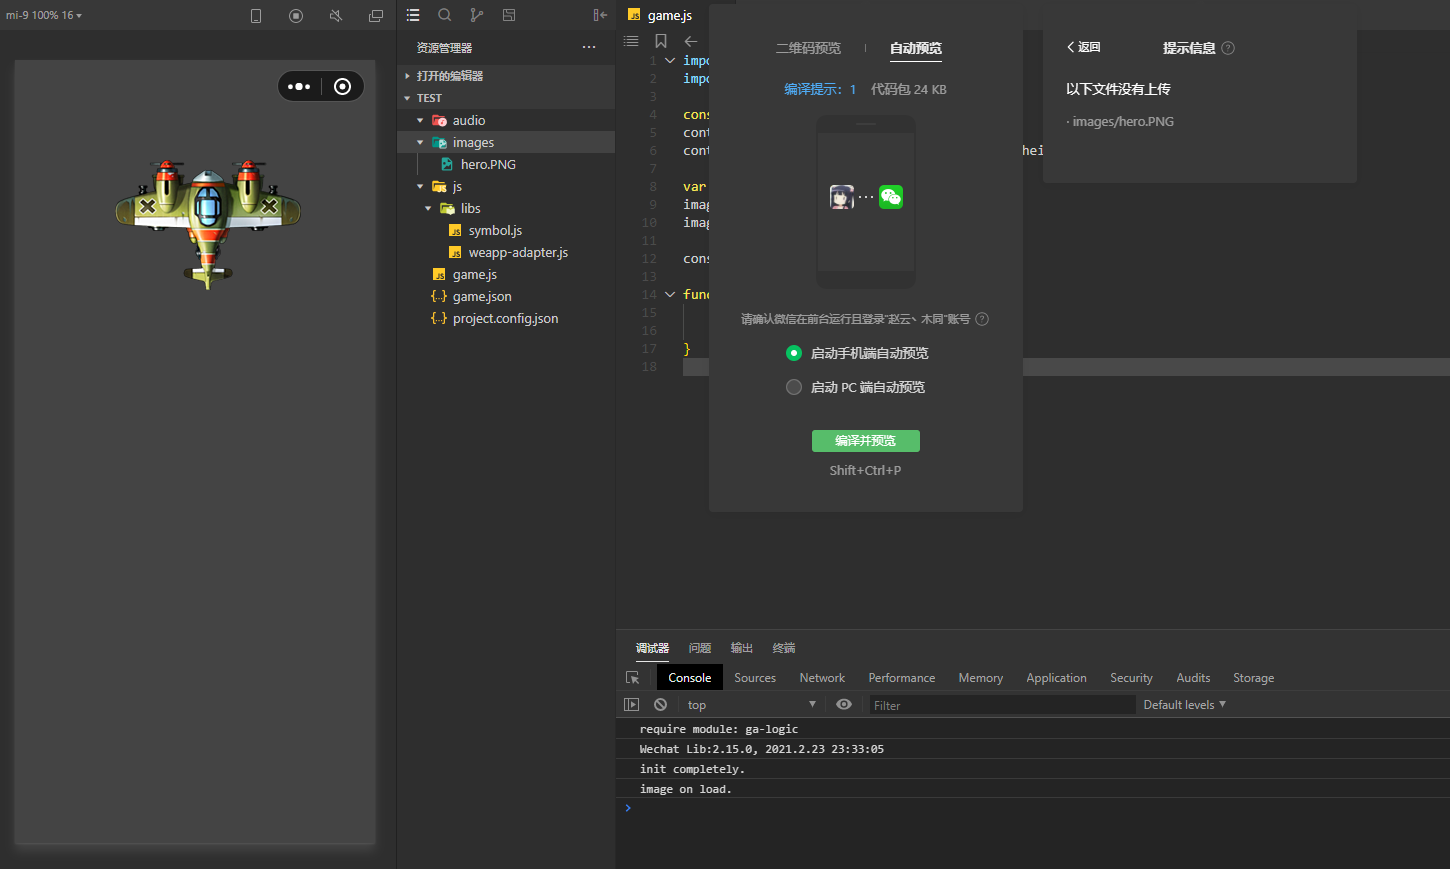Select 启动手机端自动预览 radio option
The width and height of the screenshot is (1450, 869).
pyautogui.click(x=794, y=353)
